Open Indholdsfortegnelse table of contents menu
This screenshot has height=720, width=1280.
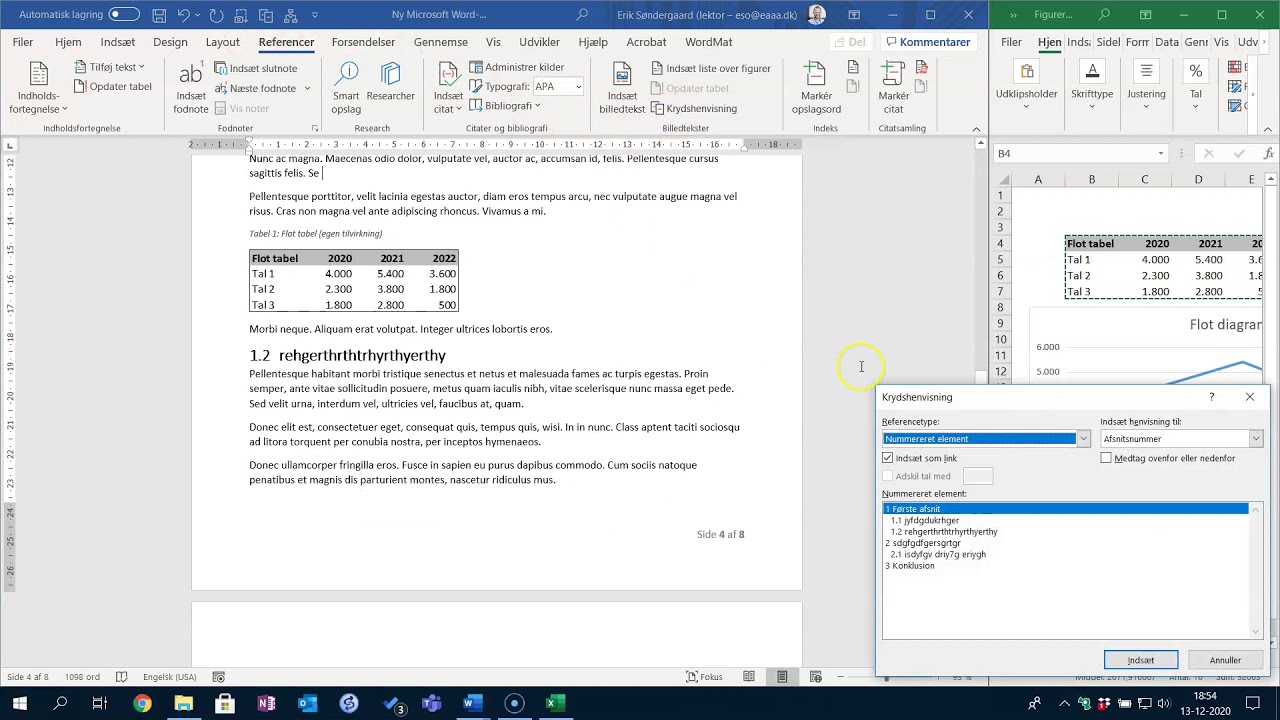(38, 88)
